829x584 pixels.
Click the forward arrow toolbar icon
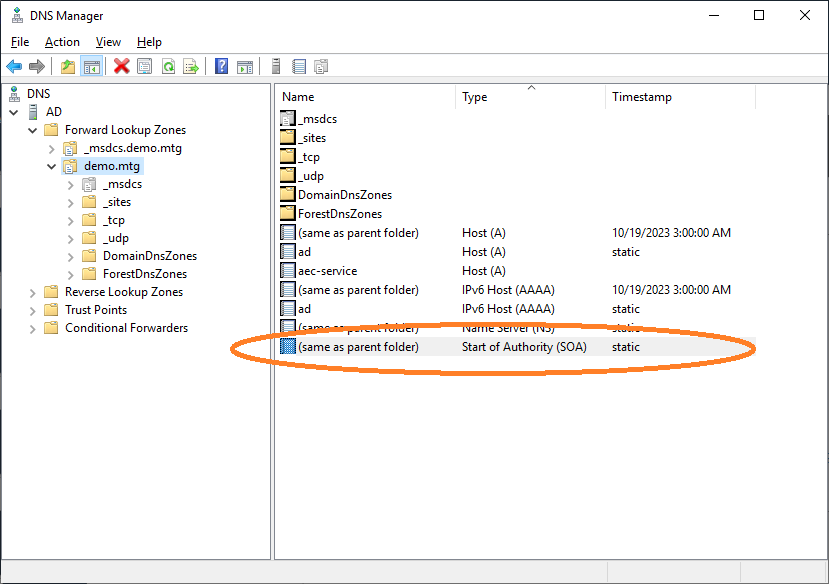tap(39, 67)
